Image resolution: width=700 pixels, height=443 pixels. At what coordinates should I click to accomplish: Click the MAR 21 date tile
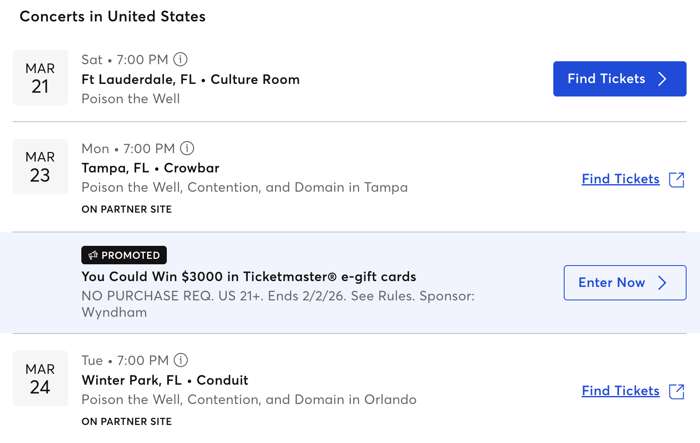coord(40,78)
